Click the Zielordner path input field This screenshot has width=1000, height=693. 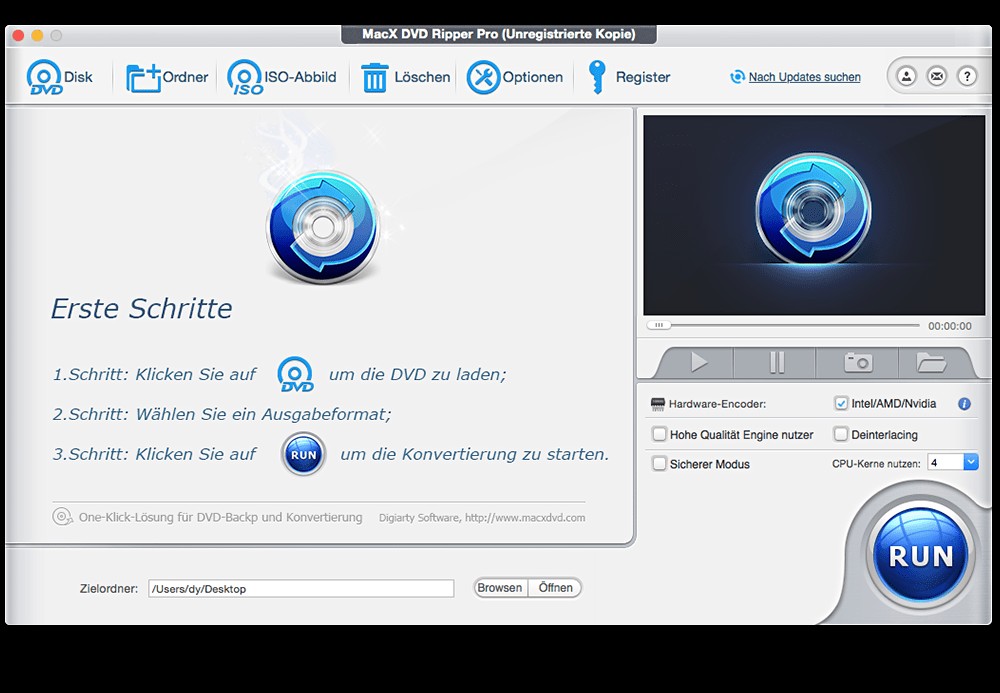click(301, 588)
